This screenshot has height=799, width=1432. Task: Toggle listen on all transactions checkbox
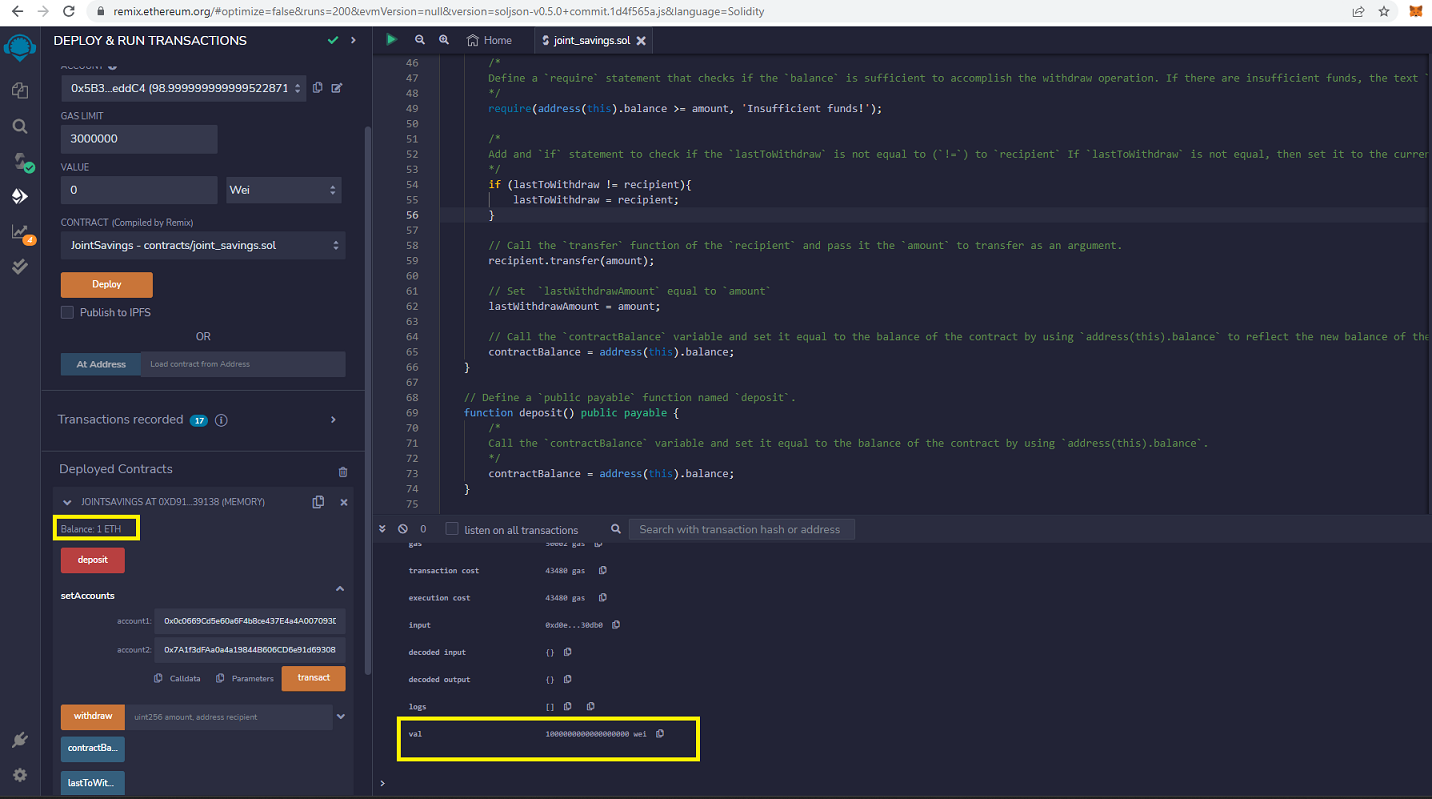452,529
